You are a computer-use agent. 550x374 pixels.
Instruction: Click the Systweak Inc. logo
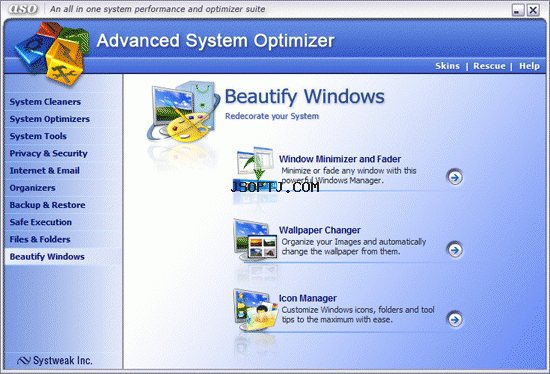(55, 360)
